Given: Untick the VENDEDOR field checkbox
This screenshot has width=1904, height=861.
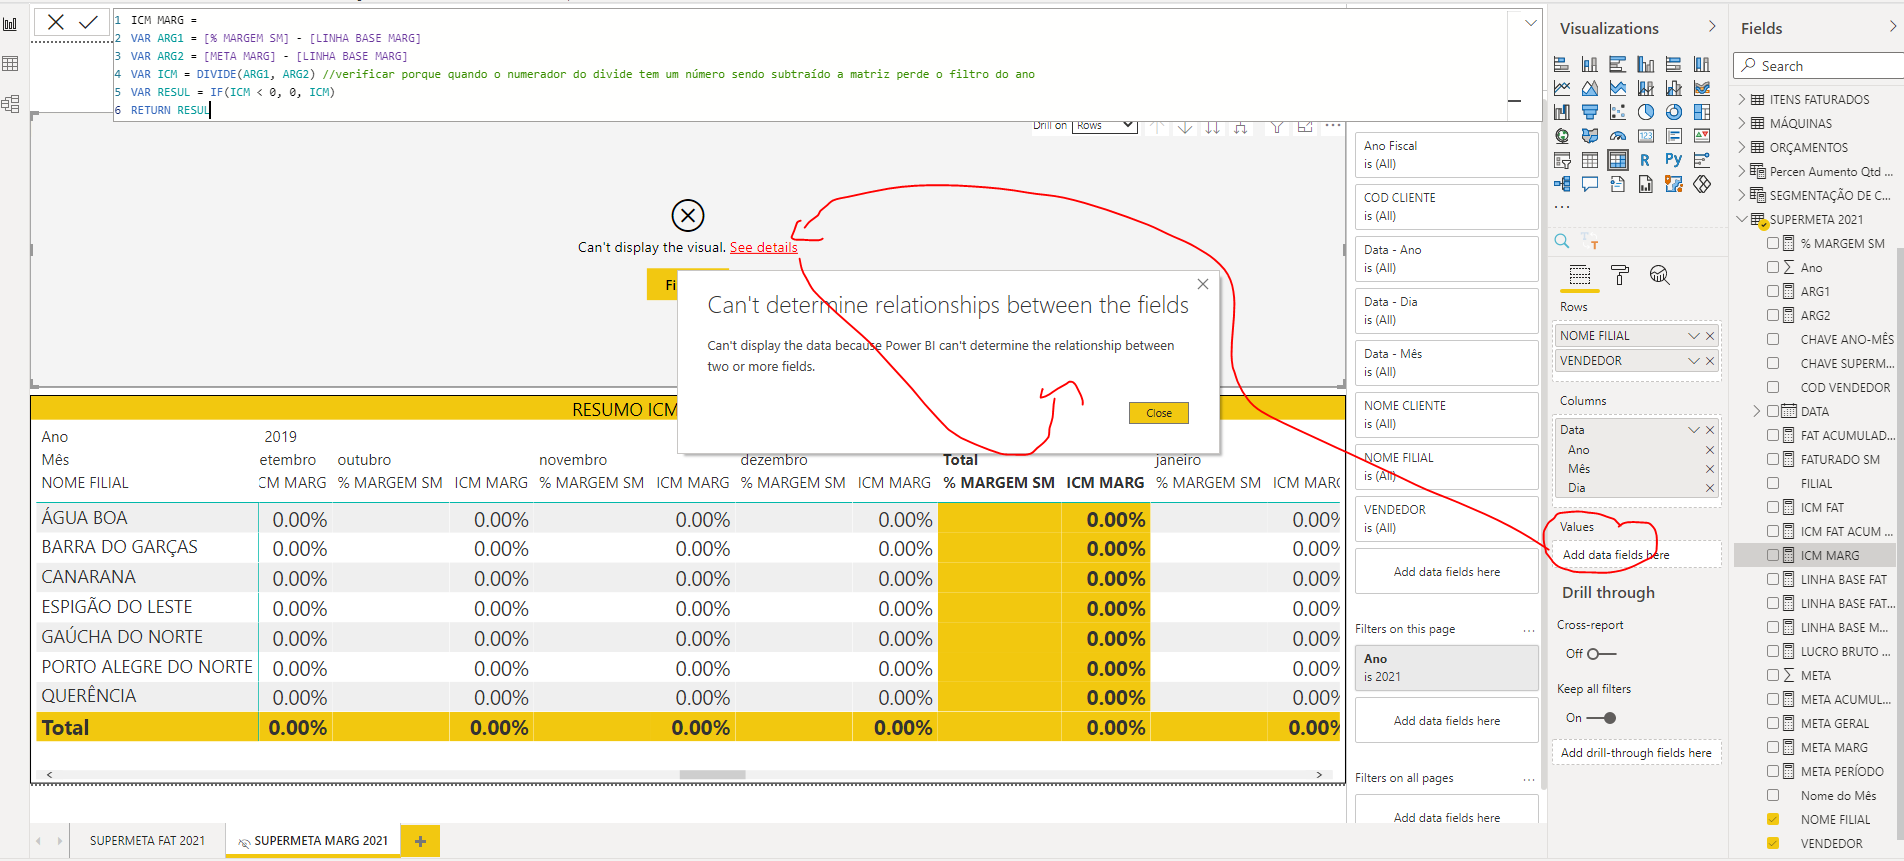Looking at the screenshot, I should point(1773,843).
